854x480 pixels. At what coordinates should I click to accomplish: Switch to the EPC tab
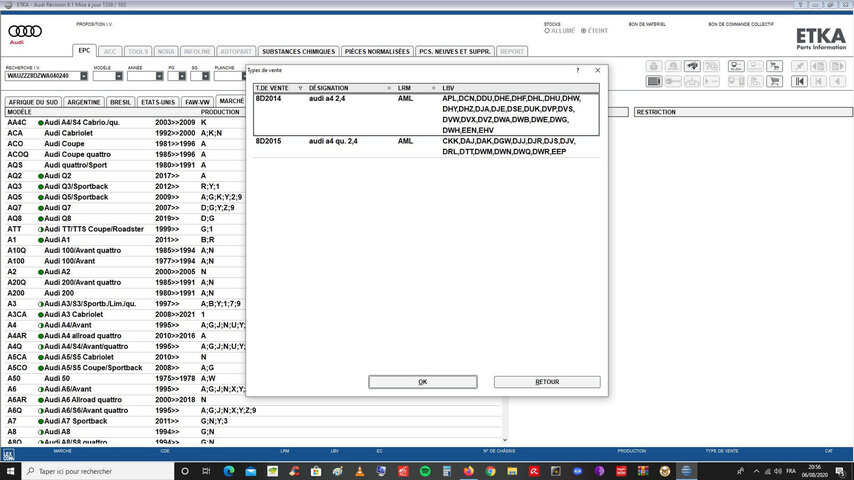[x=84, y=51]
